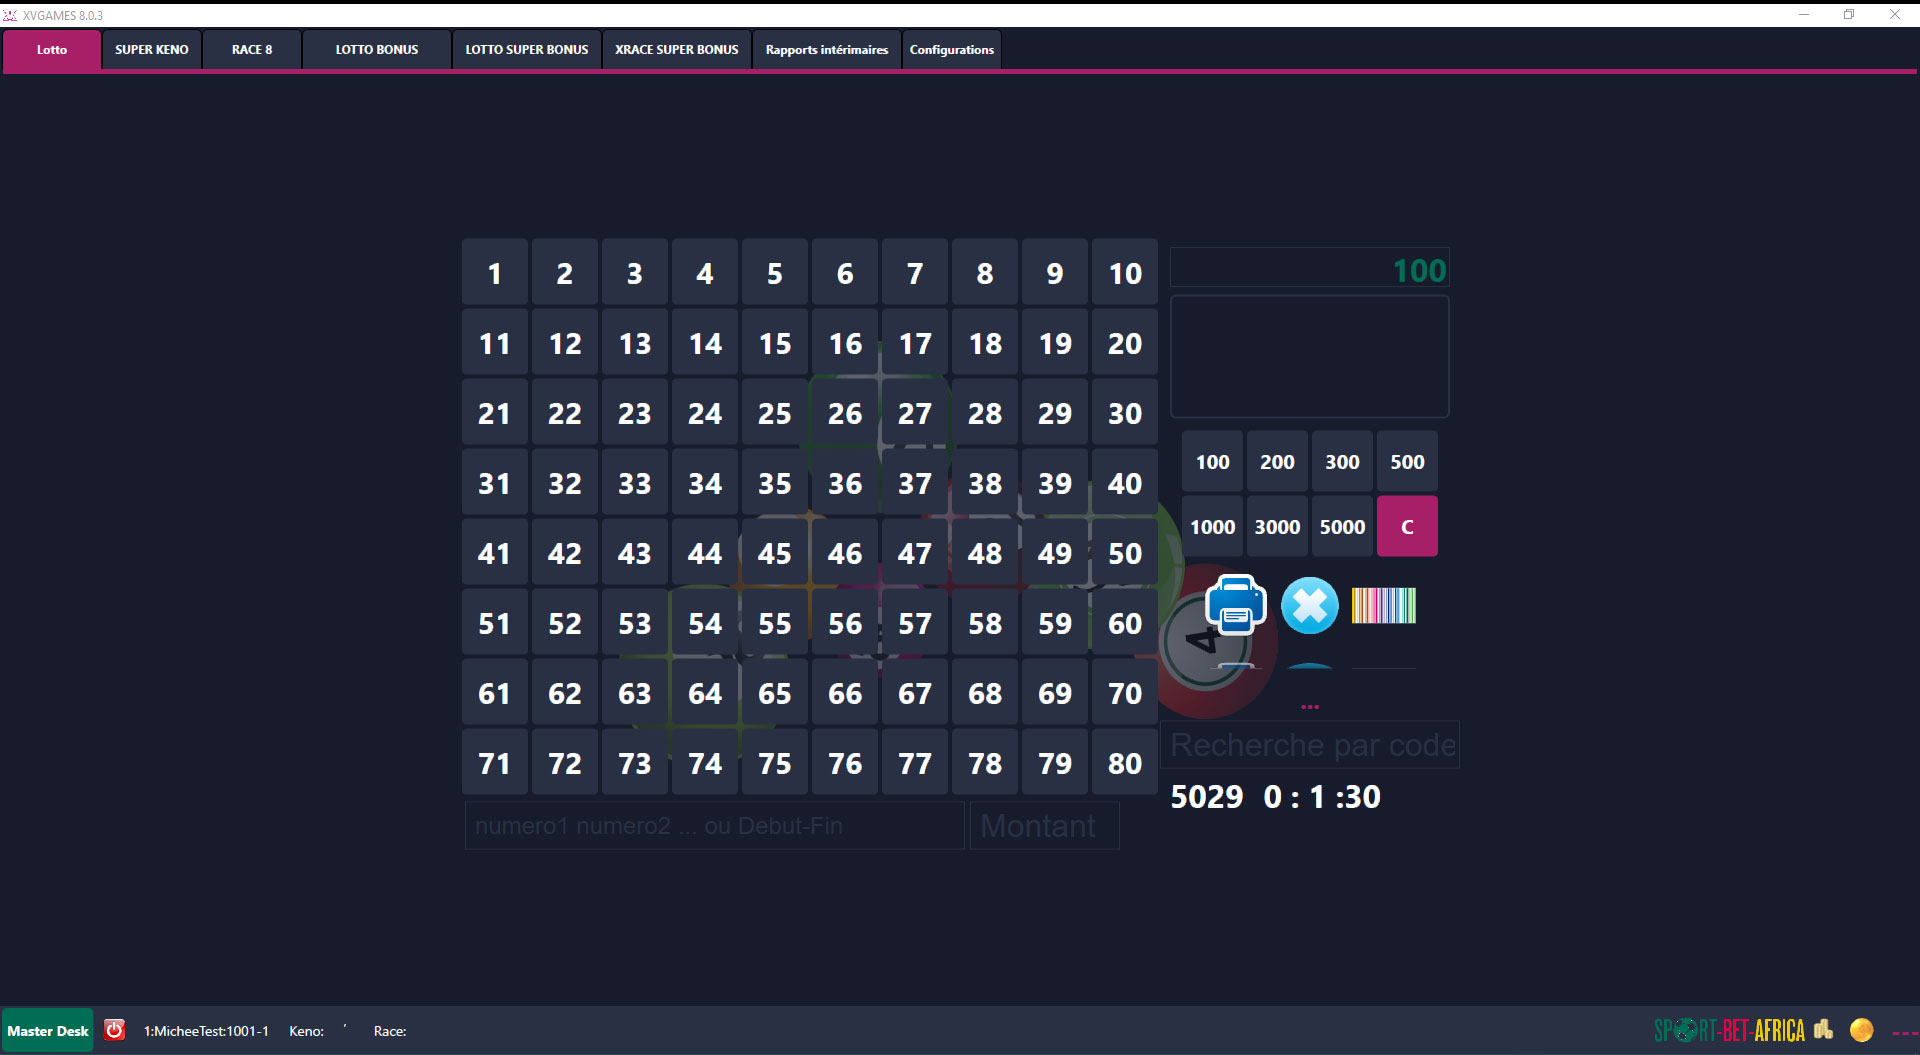Screen dimensions: 1920x1055
Task: Click the blue circular X cancel icon
Action: [1309, 605]
